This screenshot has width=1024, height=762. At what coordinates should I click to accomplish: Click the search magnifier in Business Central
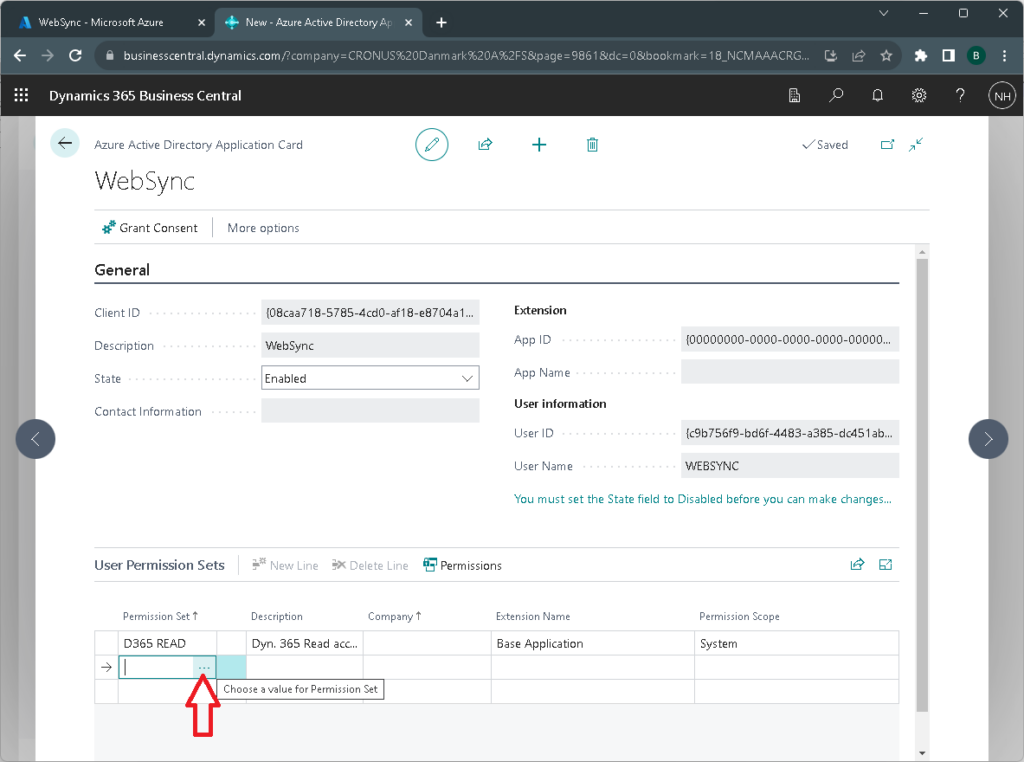(836, 96)
